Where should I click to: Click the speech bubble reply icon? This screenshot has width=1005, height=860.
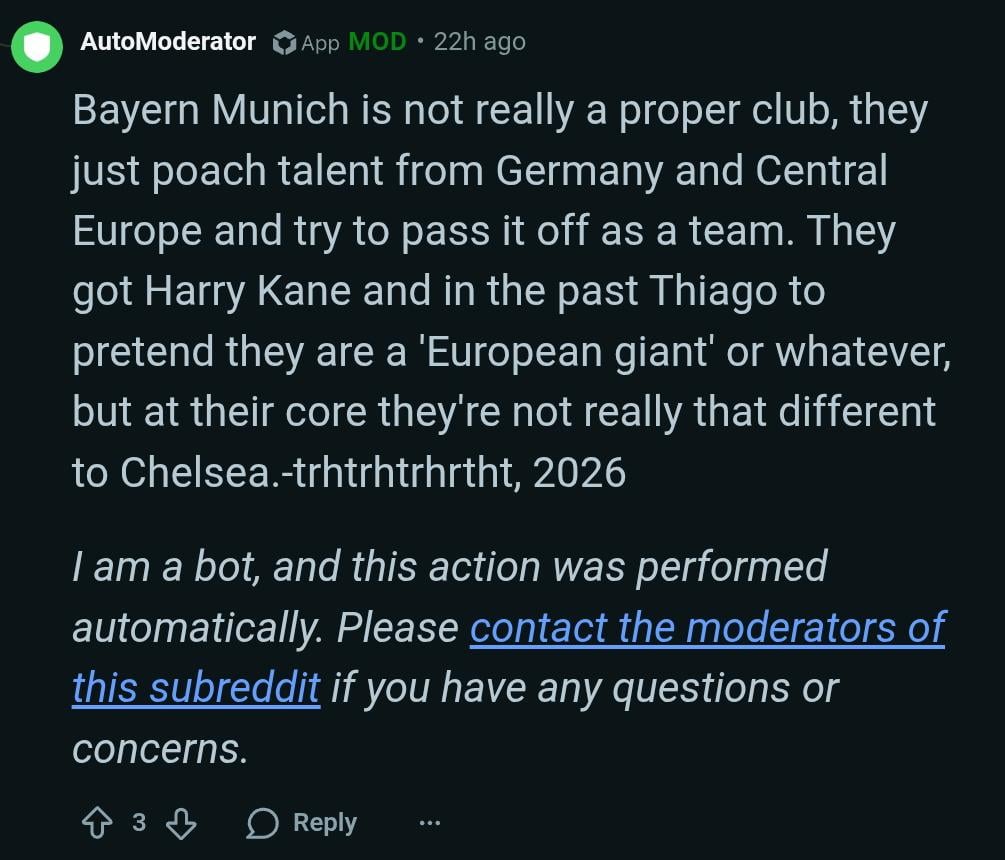coord(263,822)
